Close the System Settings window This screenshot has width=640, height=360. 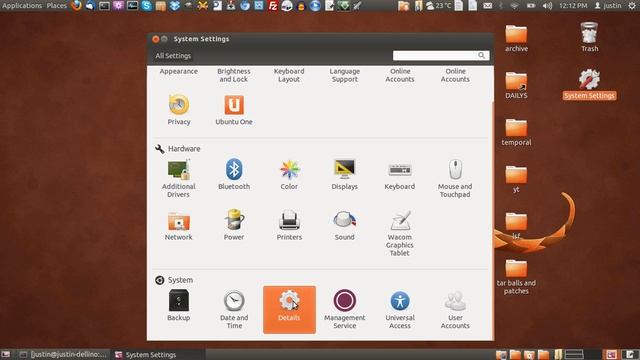156,39
